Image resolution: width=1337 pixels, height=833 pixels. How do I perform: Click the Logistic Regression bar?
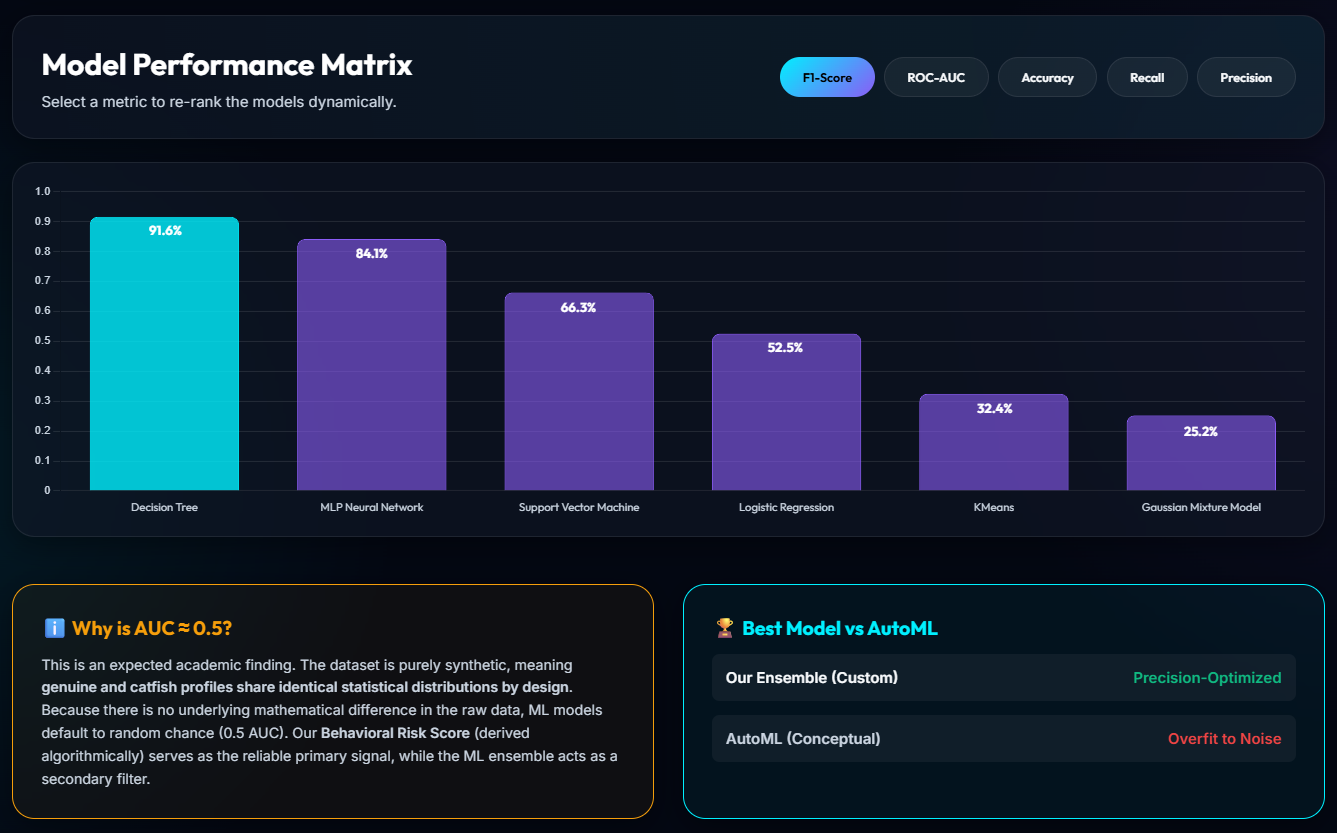click(786, 412)
